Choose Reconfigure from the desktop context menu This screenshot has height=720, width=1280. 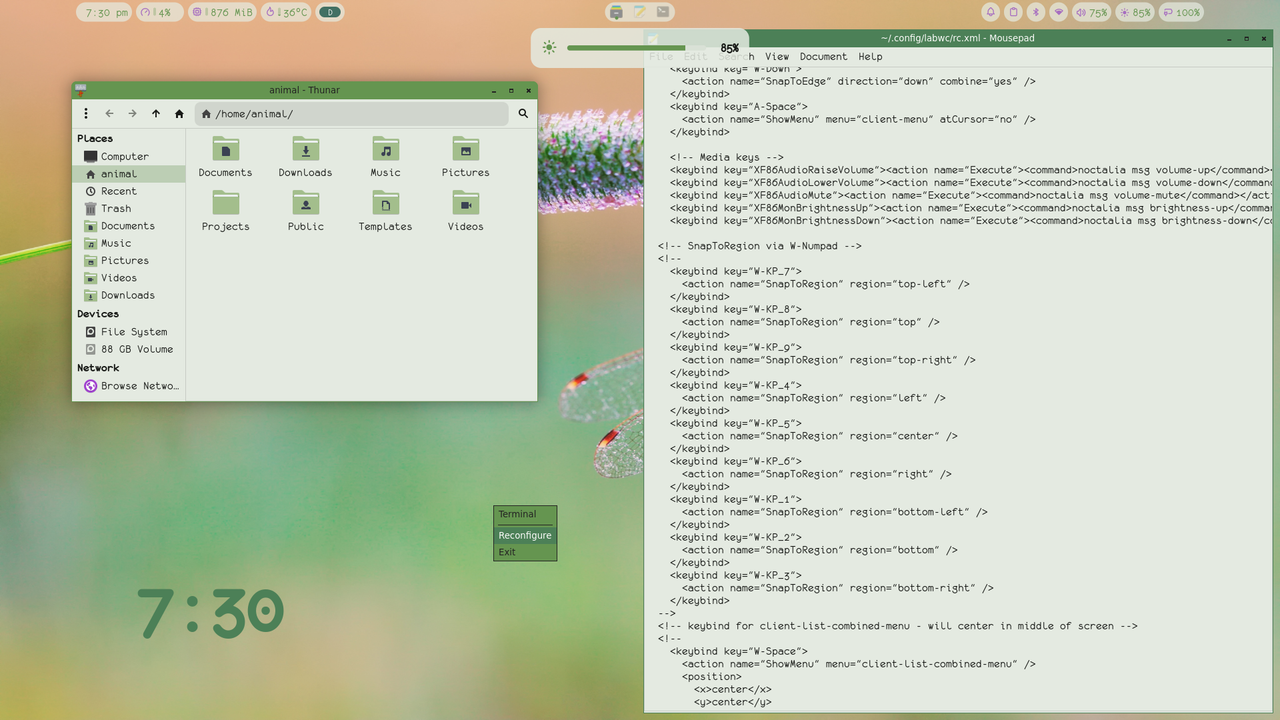point(525,535)
